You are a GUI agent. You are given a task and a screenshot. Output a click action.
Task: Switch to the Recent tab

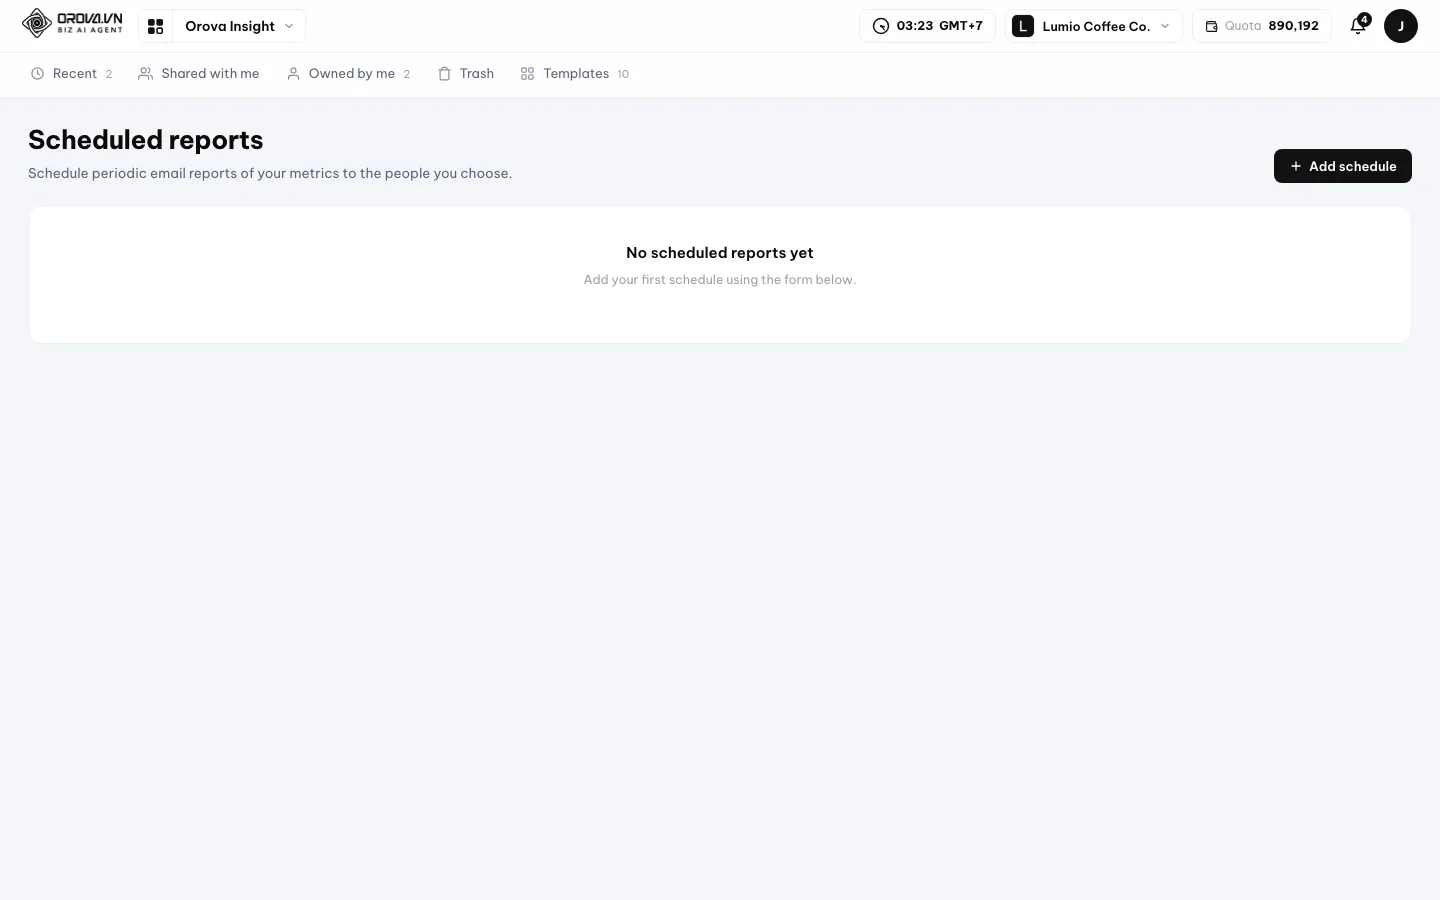(71, 74)
